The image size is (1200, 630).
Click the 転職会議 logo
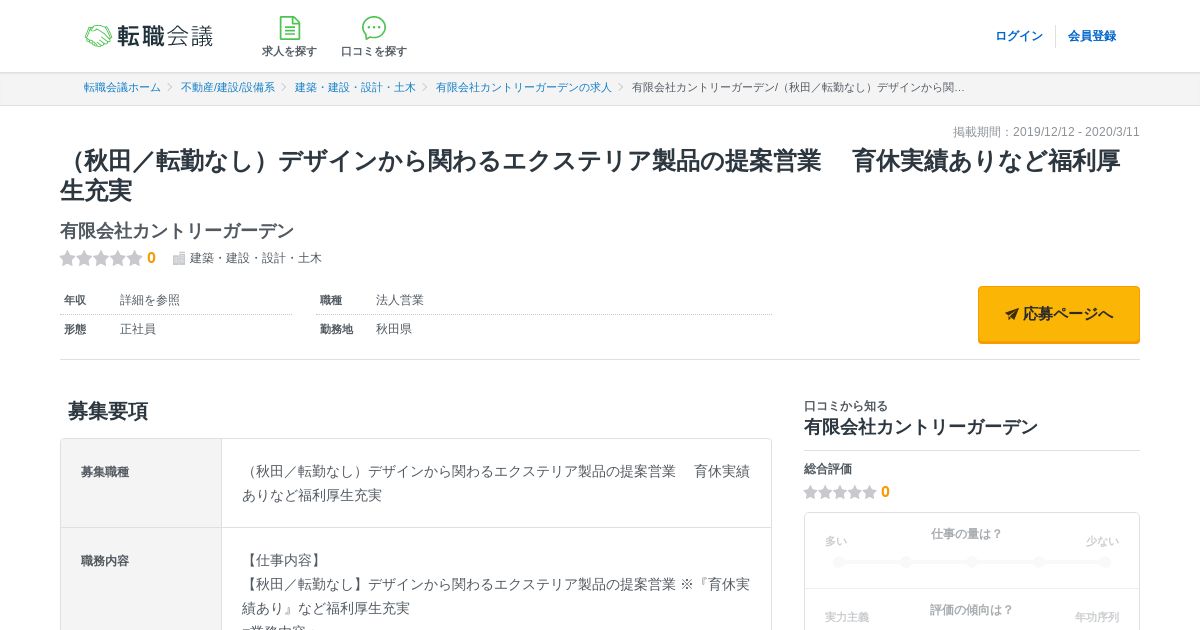click(x=149, y=36)
